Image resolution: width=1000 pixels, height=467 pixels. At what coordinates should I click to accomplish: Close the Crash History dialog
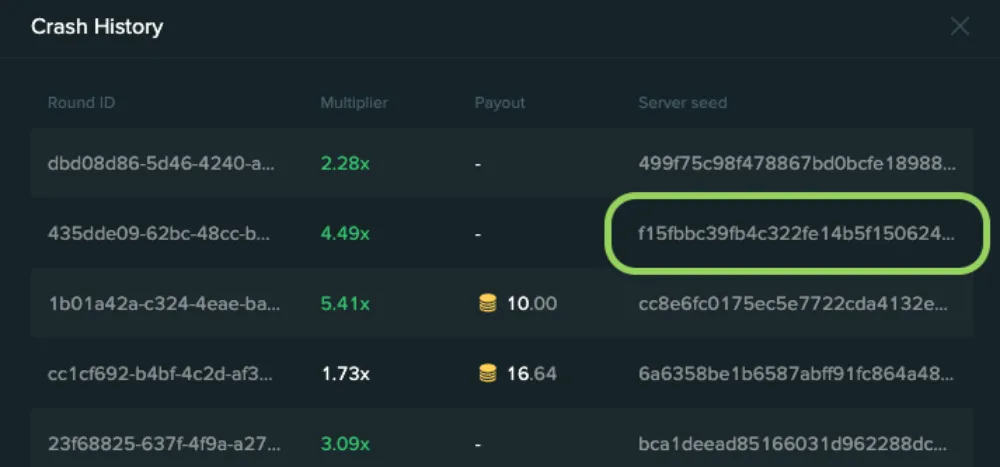coord(960,27)
